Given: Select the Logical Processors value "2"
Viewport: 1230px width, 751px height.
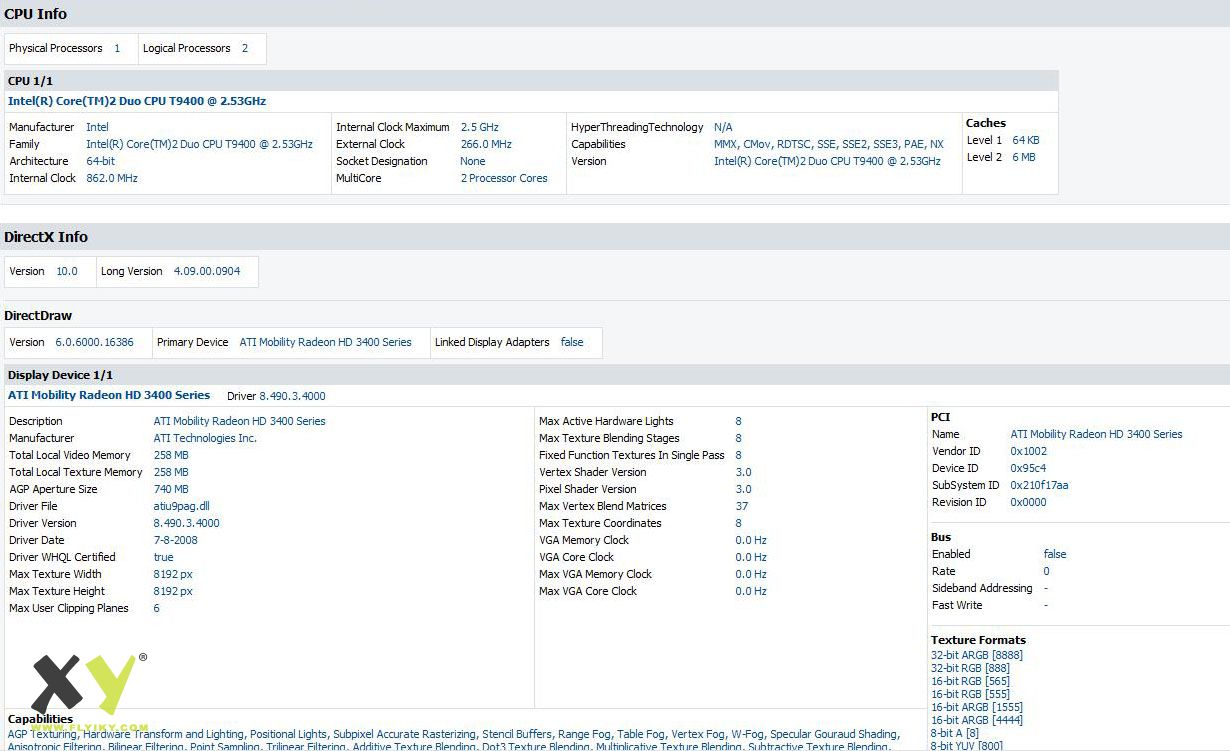Looking at the screenshot, I should tap(245, 48).
